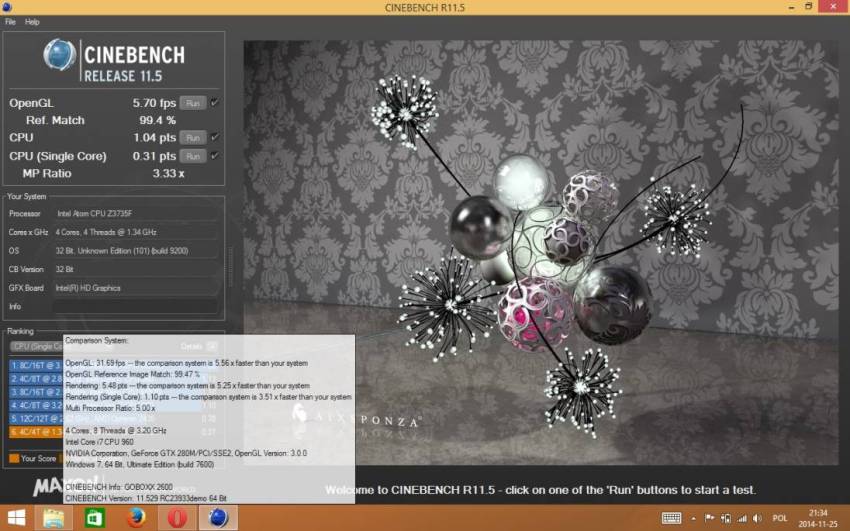Run the OpenGL benchmark test
850x531 pixels.
pos(193,103)
